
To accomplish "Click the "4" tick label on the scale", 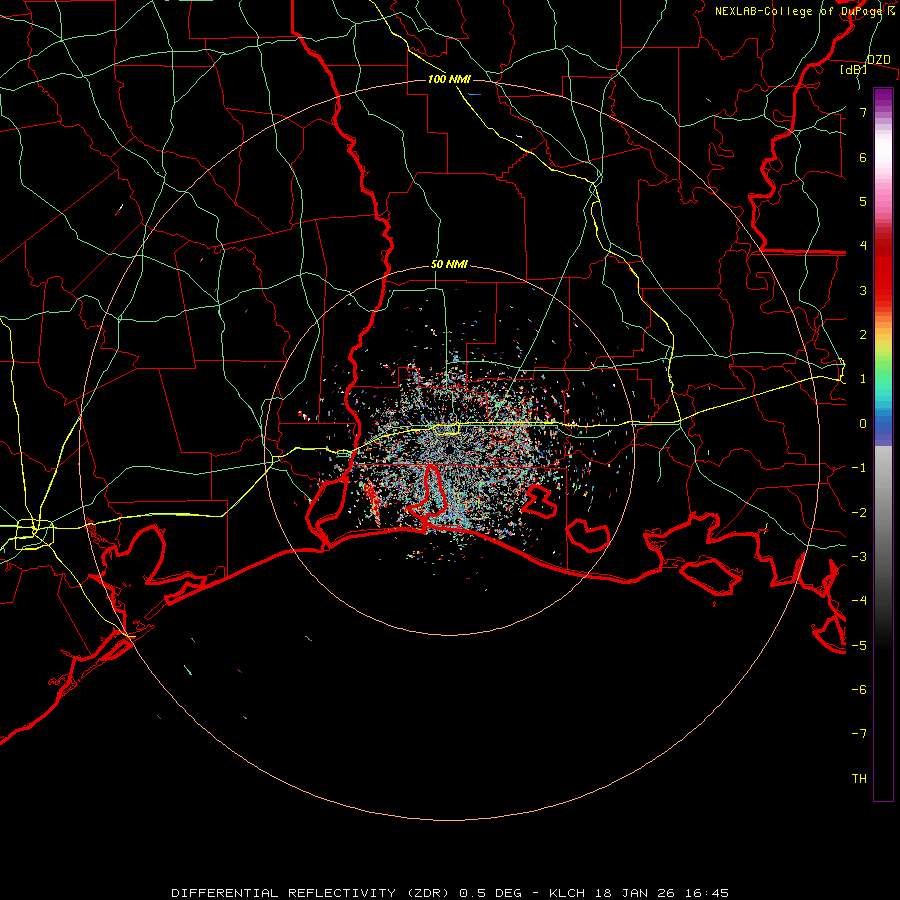I will 863,246.
